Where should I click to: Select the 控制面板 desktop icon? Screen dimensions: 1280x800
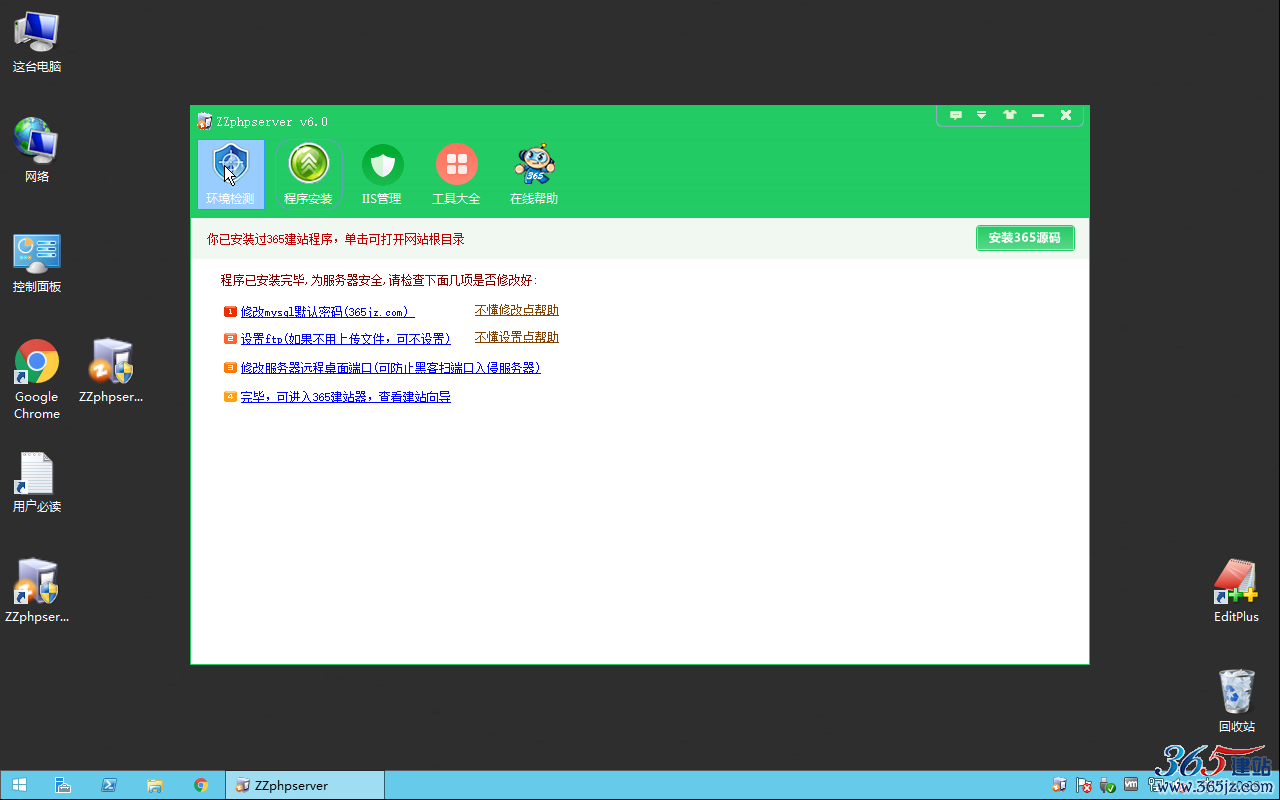37,263
